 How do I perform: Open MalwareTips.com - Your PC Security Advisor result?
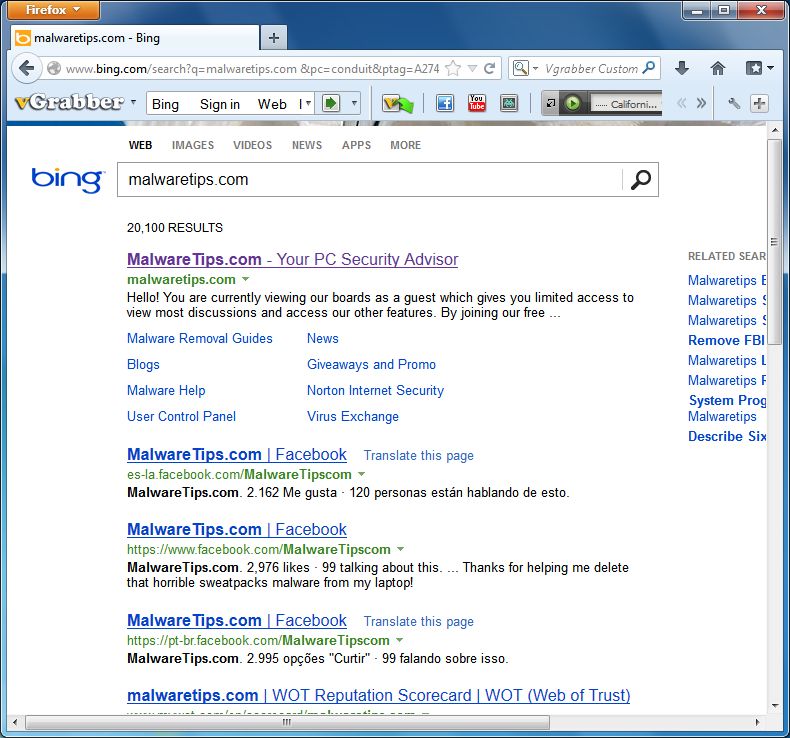(292, 259)
